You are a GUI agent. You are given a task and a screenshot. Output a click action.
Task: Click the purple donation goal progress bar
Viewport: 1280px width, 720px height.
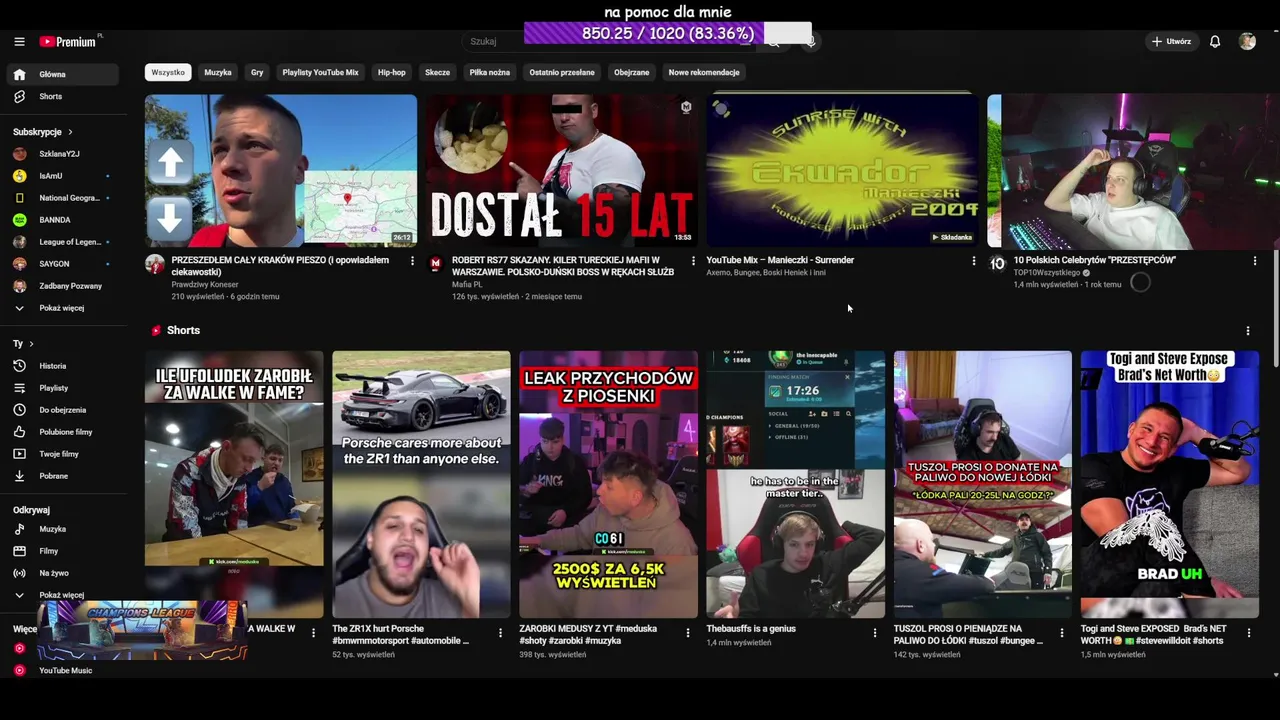(x=668, y=34)
